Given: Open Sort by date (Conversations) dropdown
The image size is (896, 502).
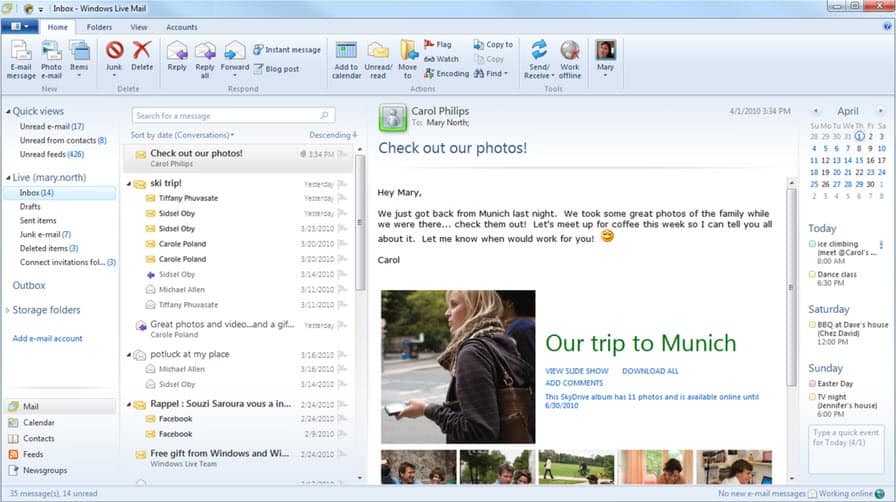Looking at the screenshot, I should pos(182,135).
